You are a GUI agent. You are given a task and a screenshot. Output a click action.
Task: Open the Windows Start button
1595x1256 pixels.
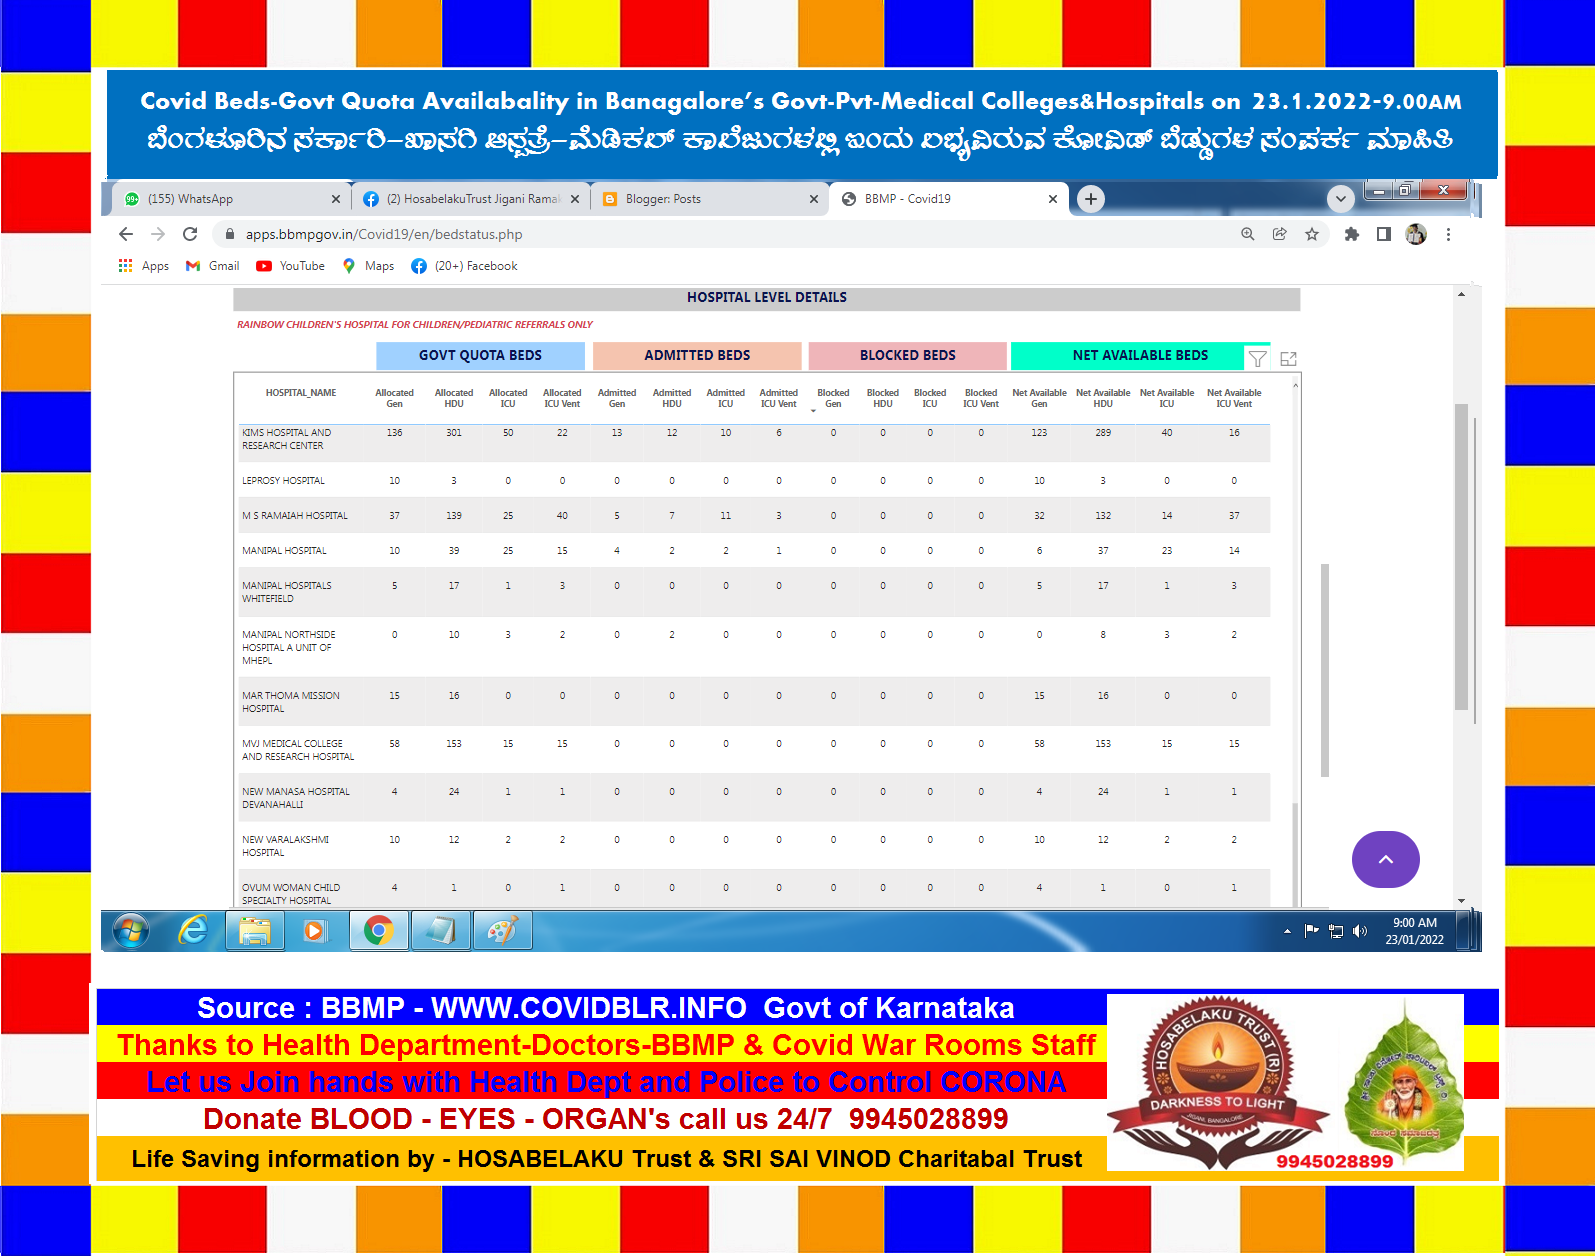pyautogui.click(x=131, y=931)
